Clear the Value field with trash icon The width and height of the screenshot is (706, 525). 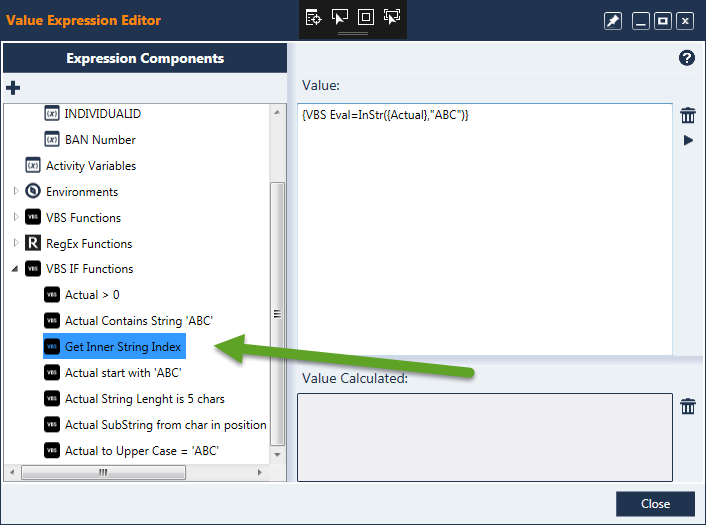click(x=688, y=115)
